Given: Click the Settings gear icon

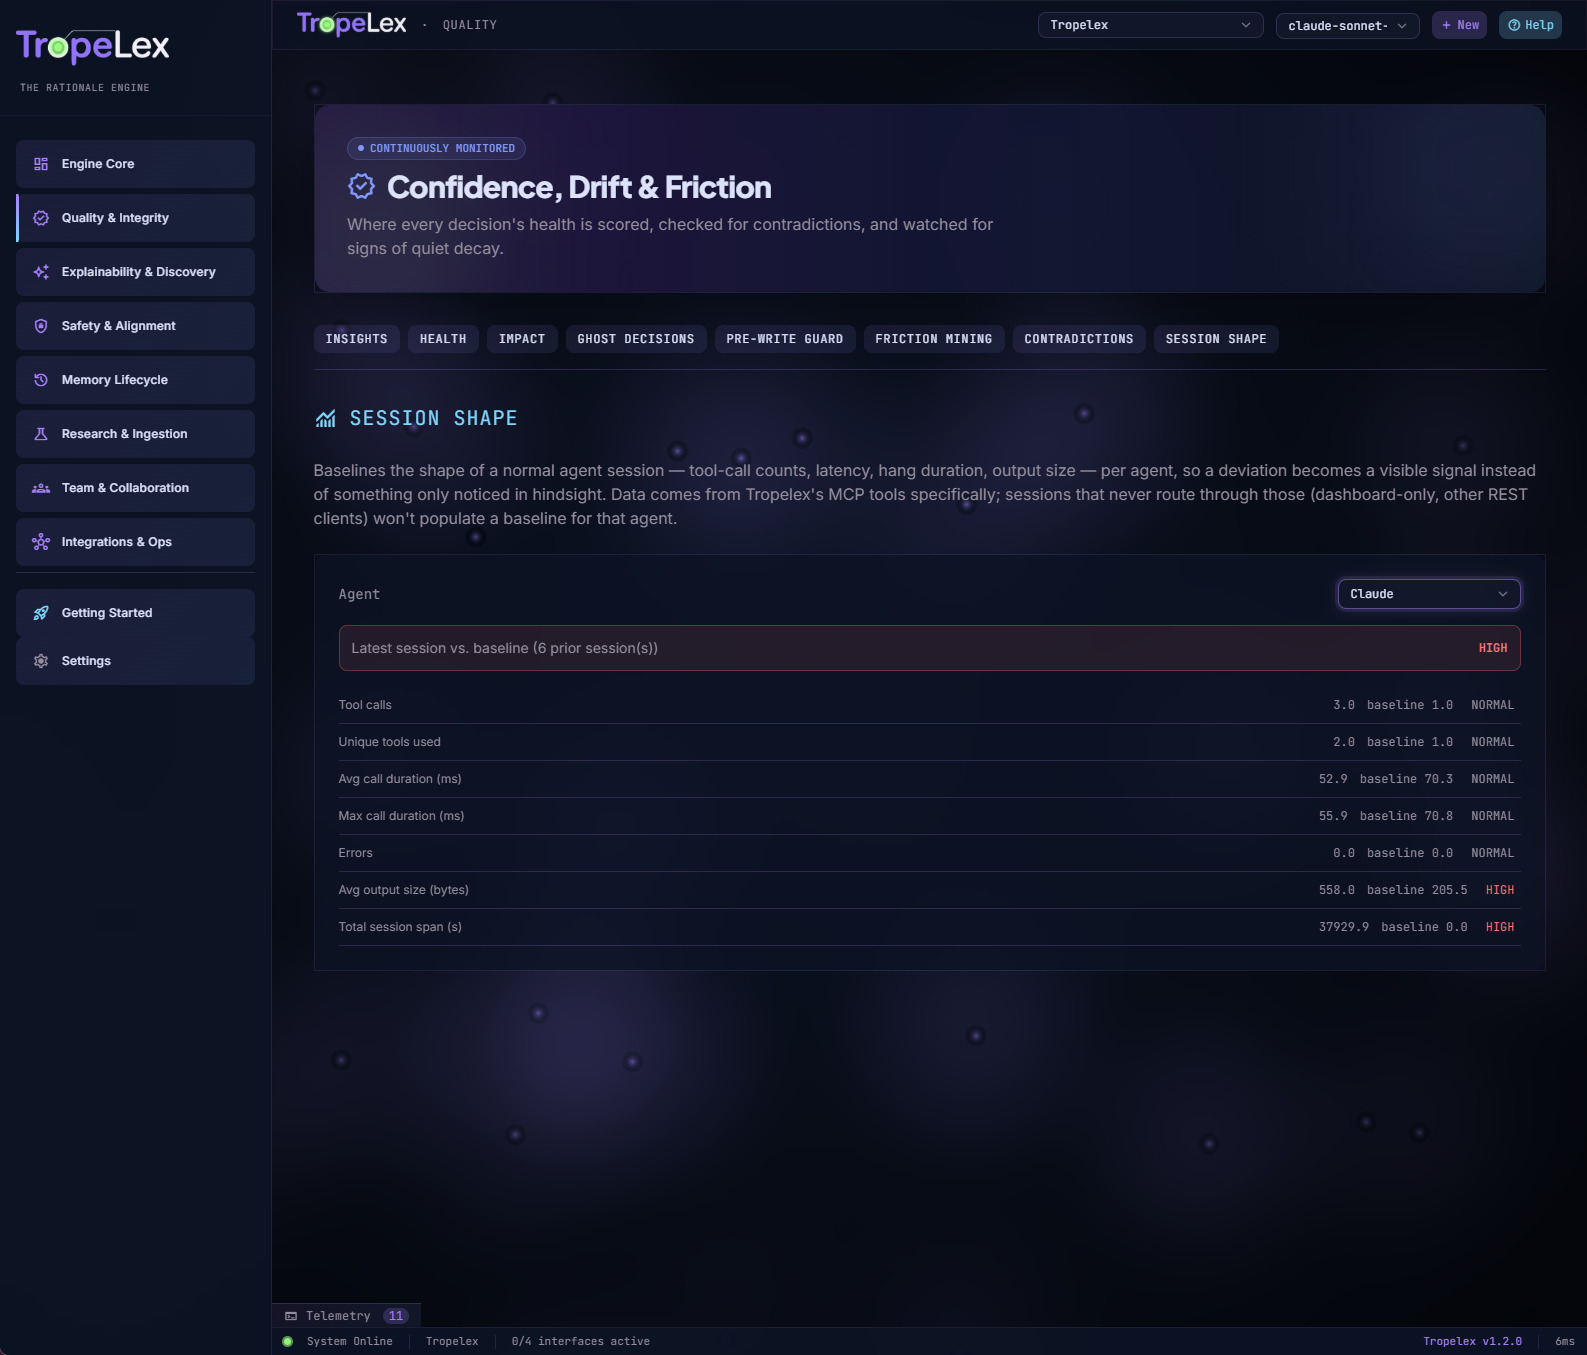Looking at the screenshot, I should tap(41, 661).
